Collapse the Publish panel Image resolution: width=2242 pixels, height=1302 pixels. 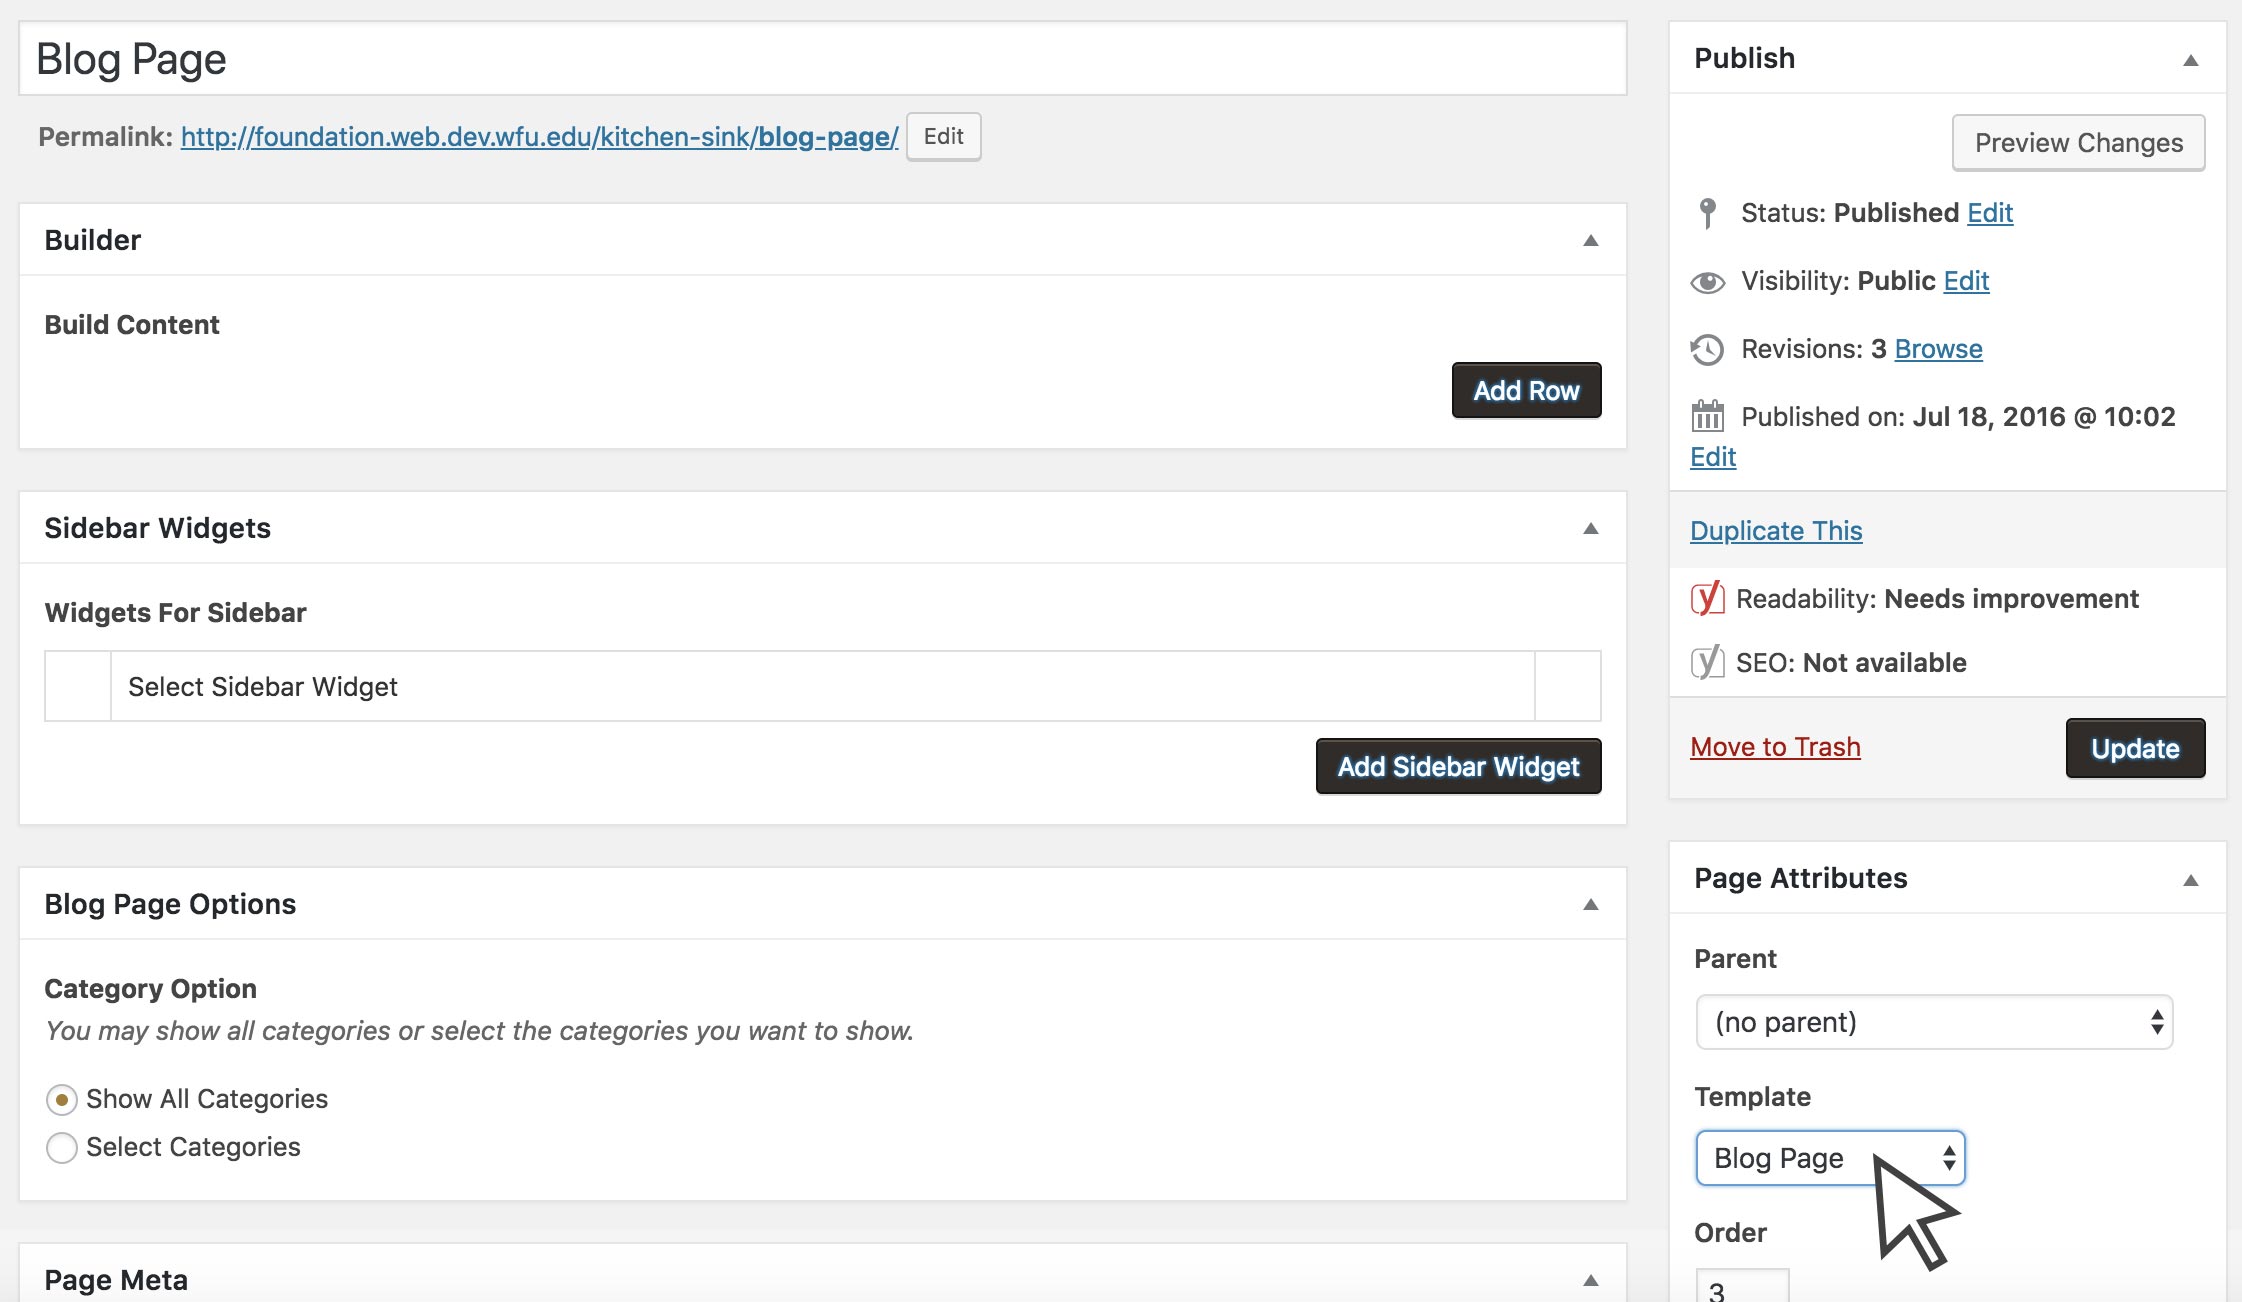pyautogui.click(x=2191, y=60)
